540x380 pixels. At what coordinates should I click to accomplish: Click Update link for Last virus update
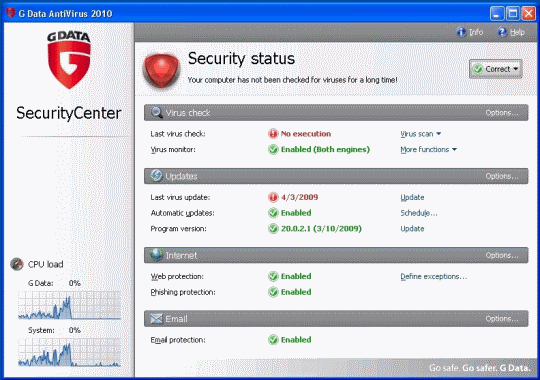(412, 197)
